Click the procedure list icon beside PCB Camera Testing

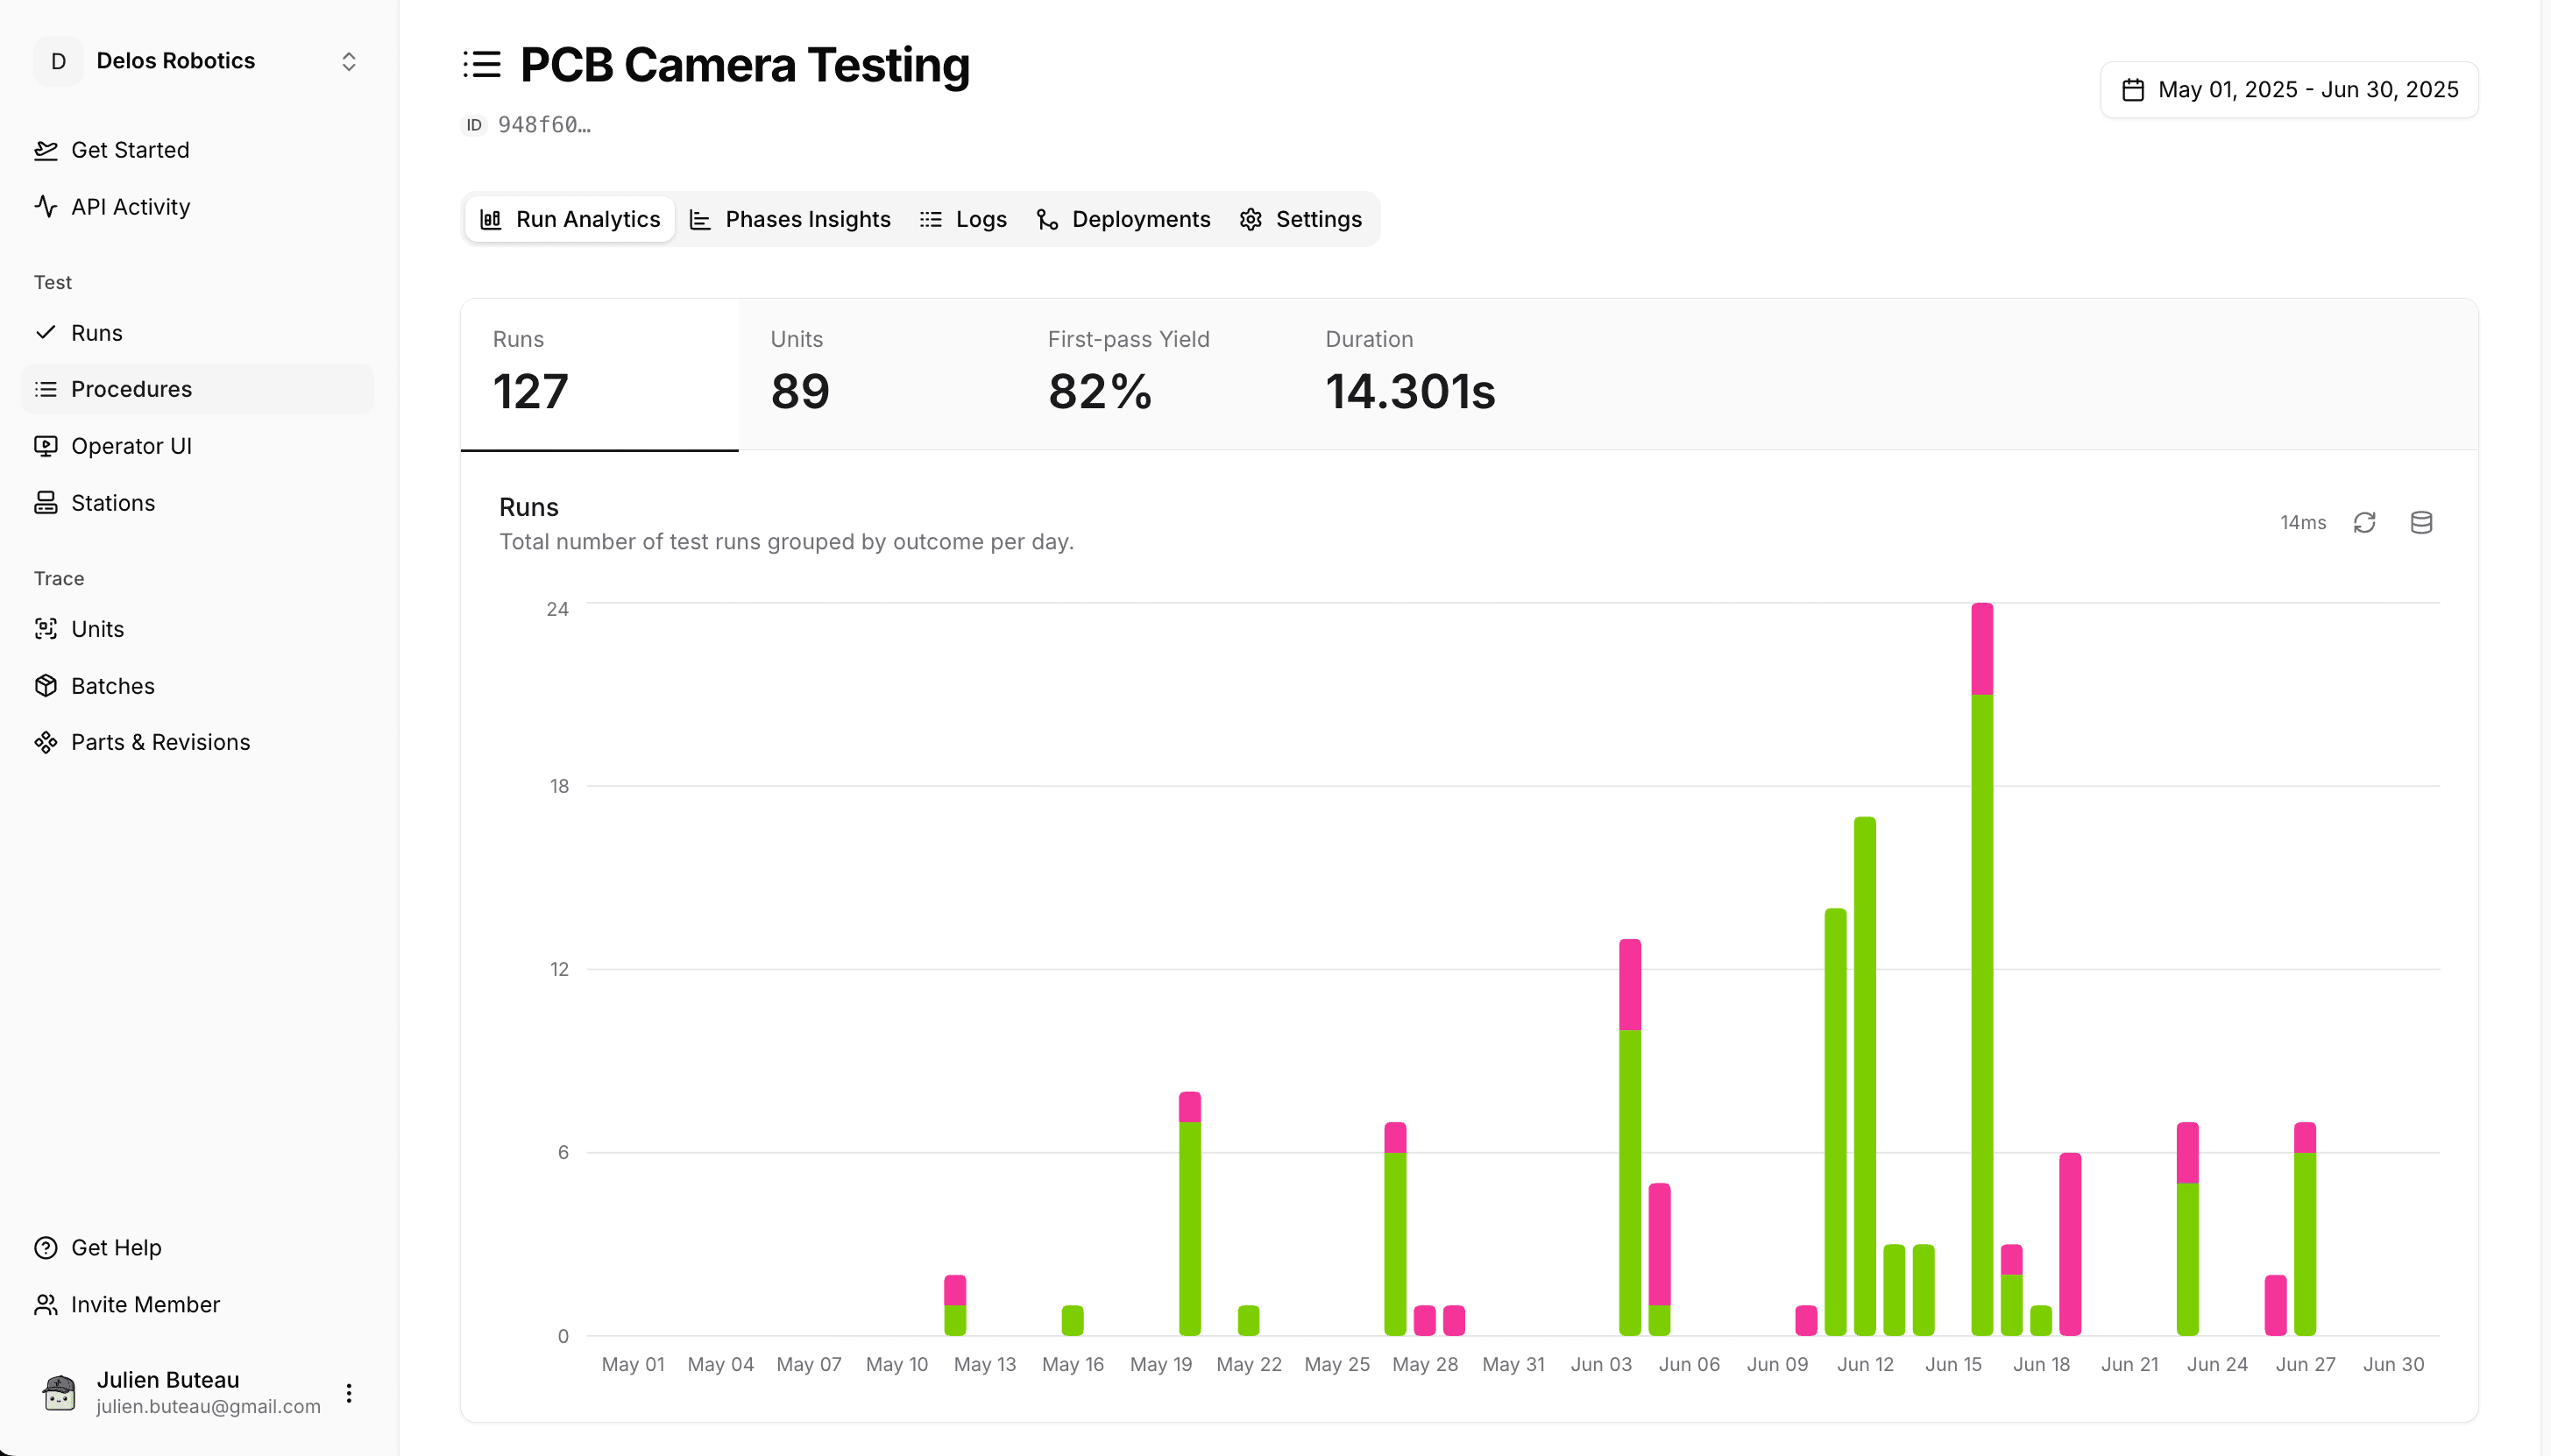point(481,63)
